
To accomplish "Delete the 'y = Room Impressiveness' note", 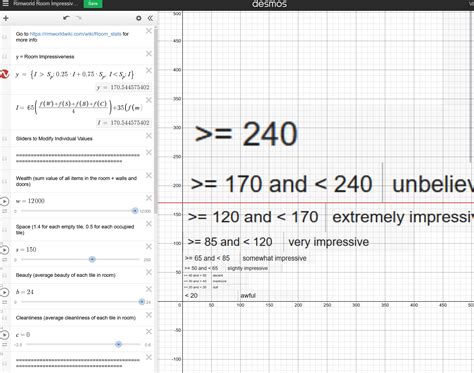I will point(149,54).
